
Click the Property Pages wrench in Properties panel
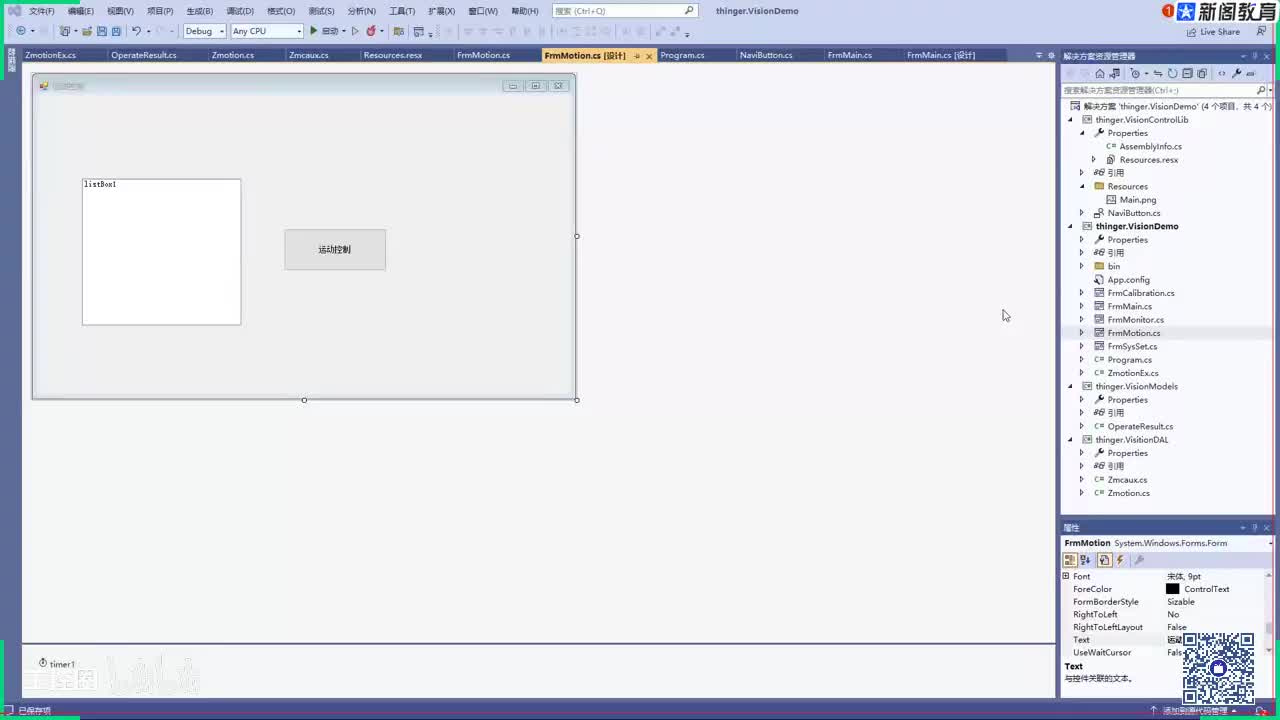tap(1138, 560)
